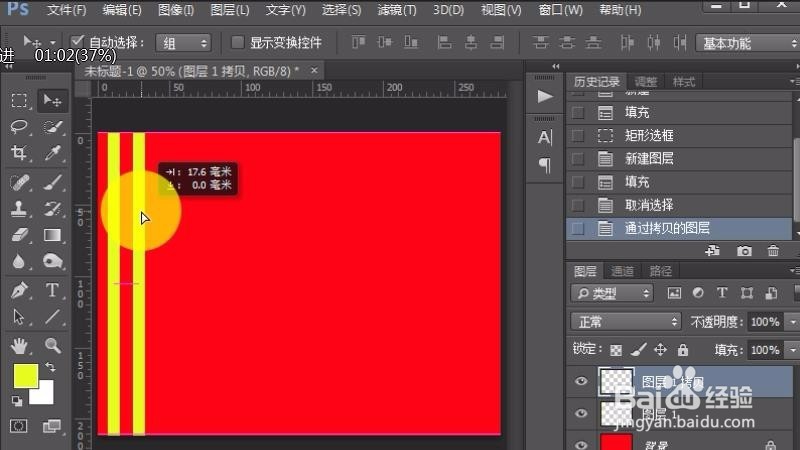The width and height of the screenshot is (800, 450).
Task: Filter layers by shape layer icon
Action: point(746,293)
